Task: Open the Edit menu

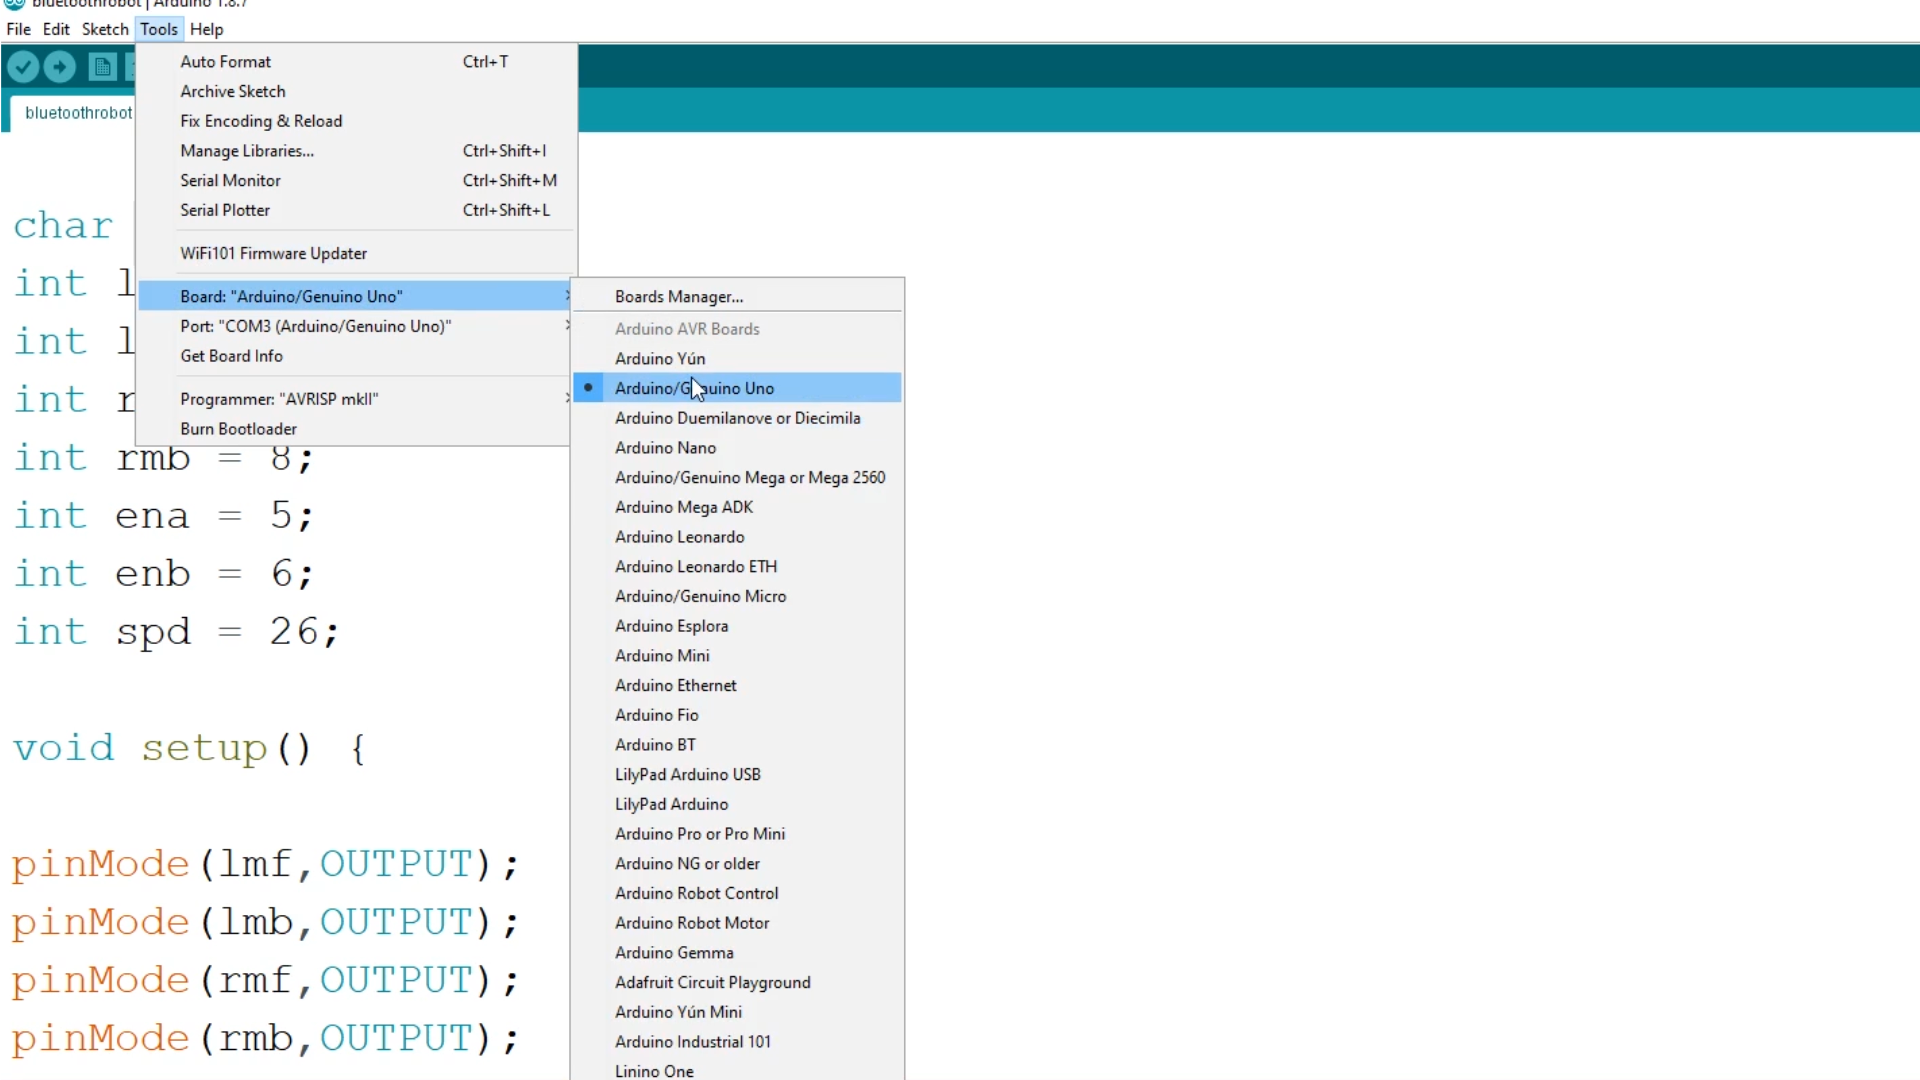Action: pyautogui.click(x=56, y=29)
